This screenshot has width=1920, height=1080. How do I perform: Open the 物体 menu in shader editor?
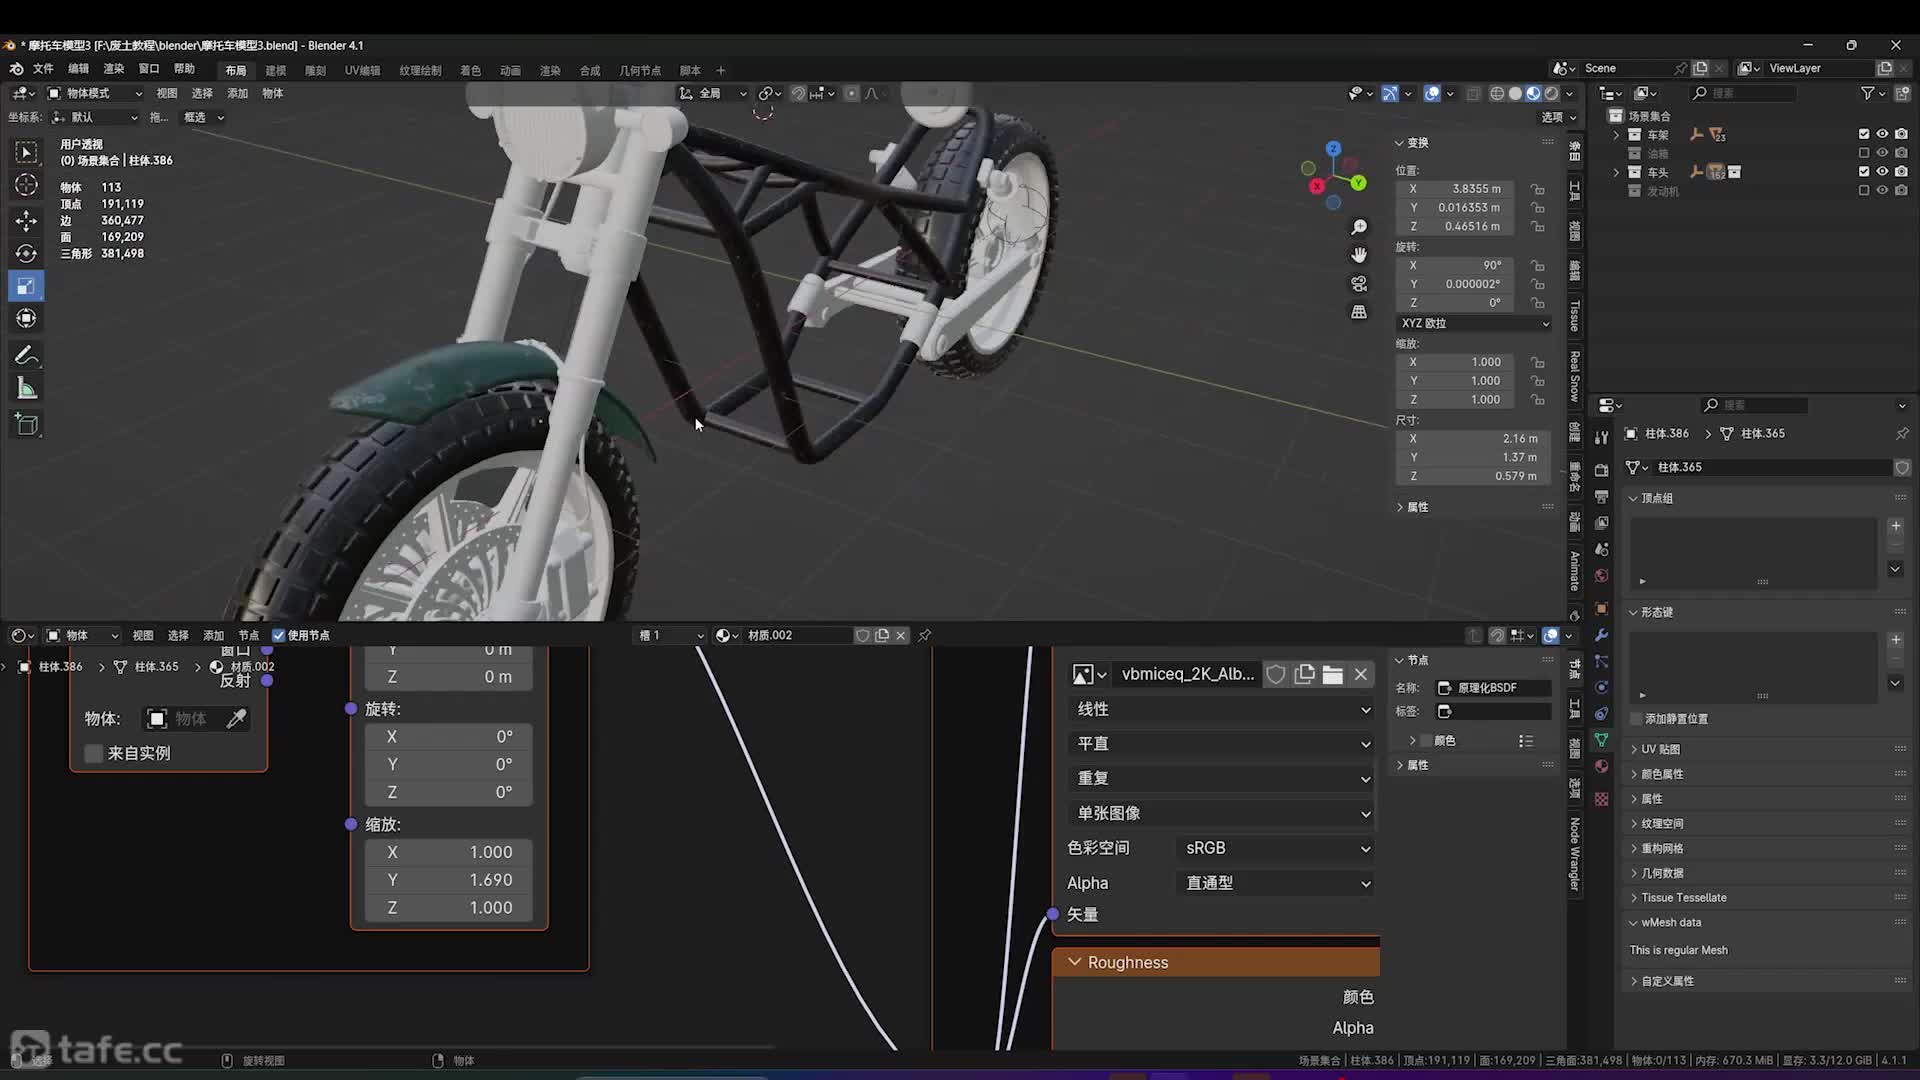pyautogui.click(x=75, y=634)
